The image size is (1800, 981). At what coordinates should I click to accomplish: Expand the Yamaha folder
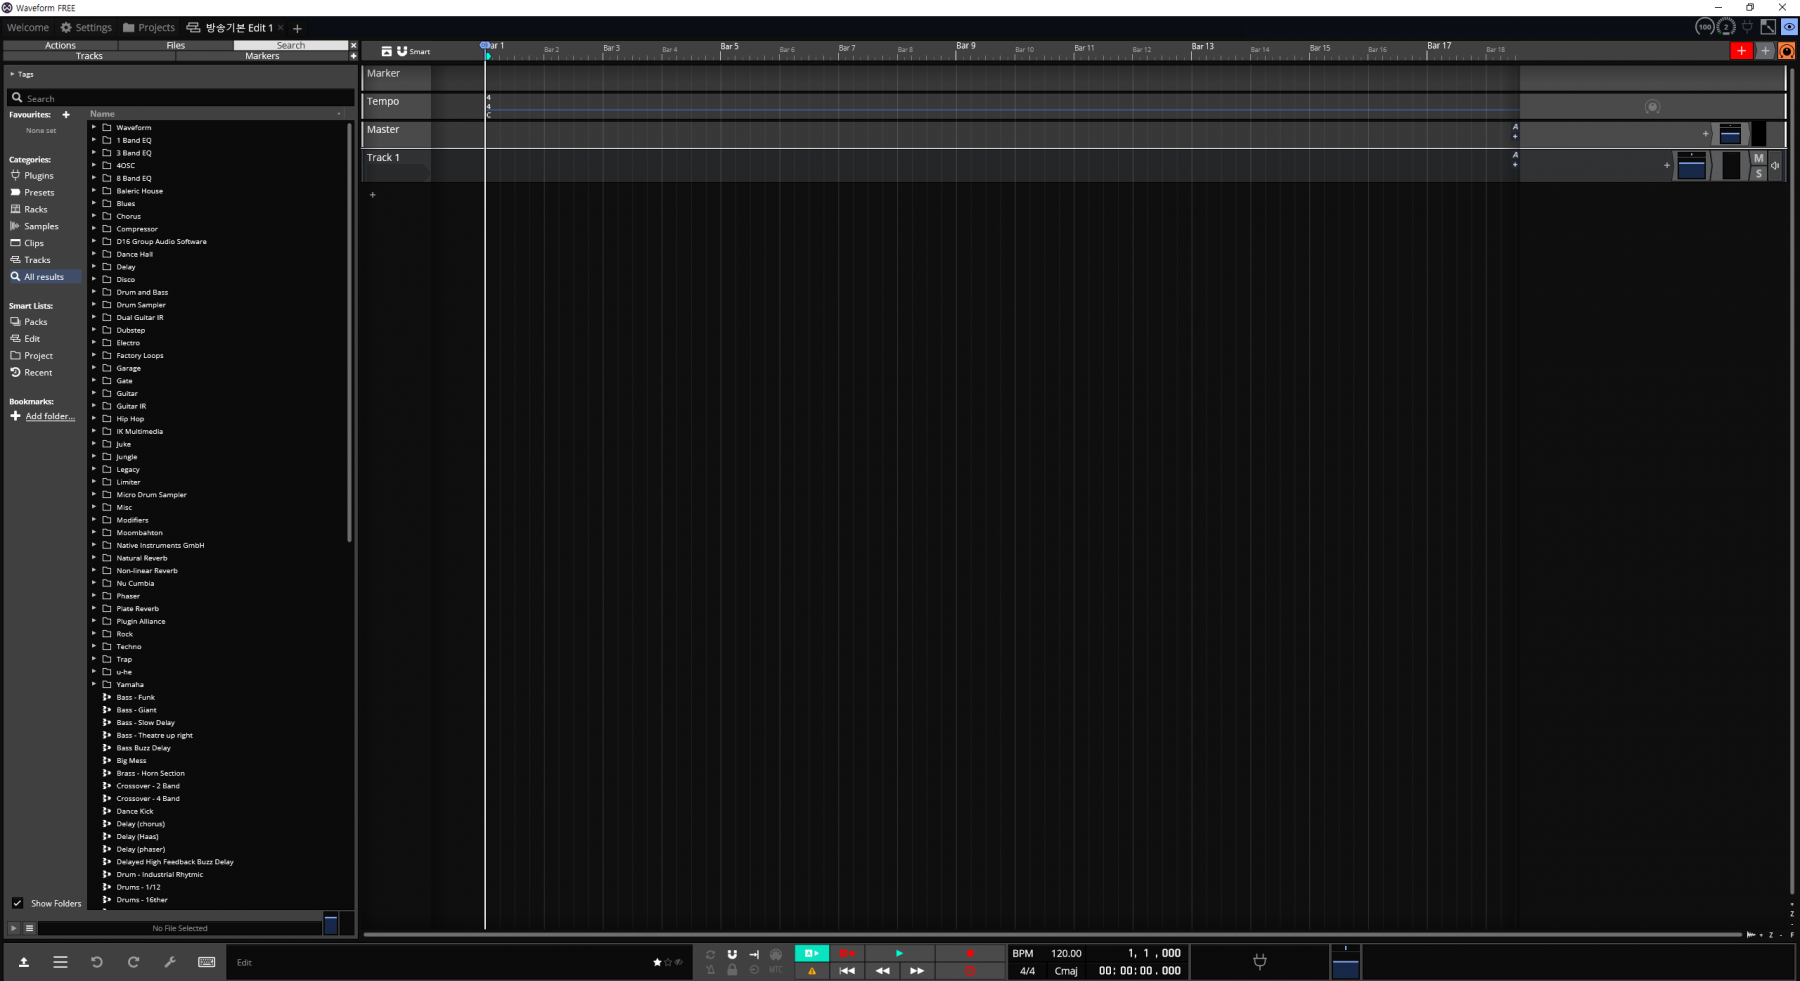tap(94, 685)
